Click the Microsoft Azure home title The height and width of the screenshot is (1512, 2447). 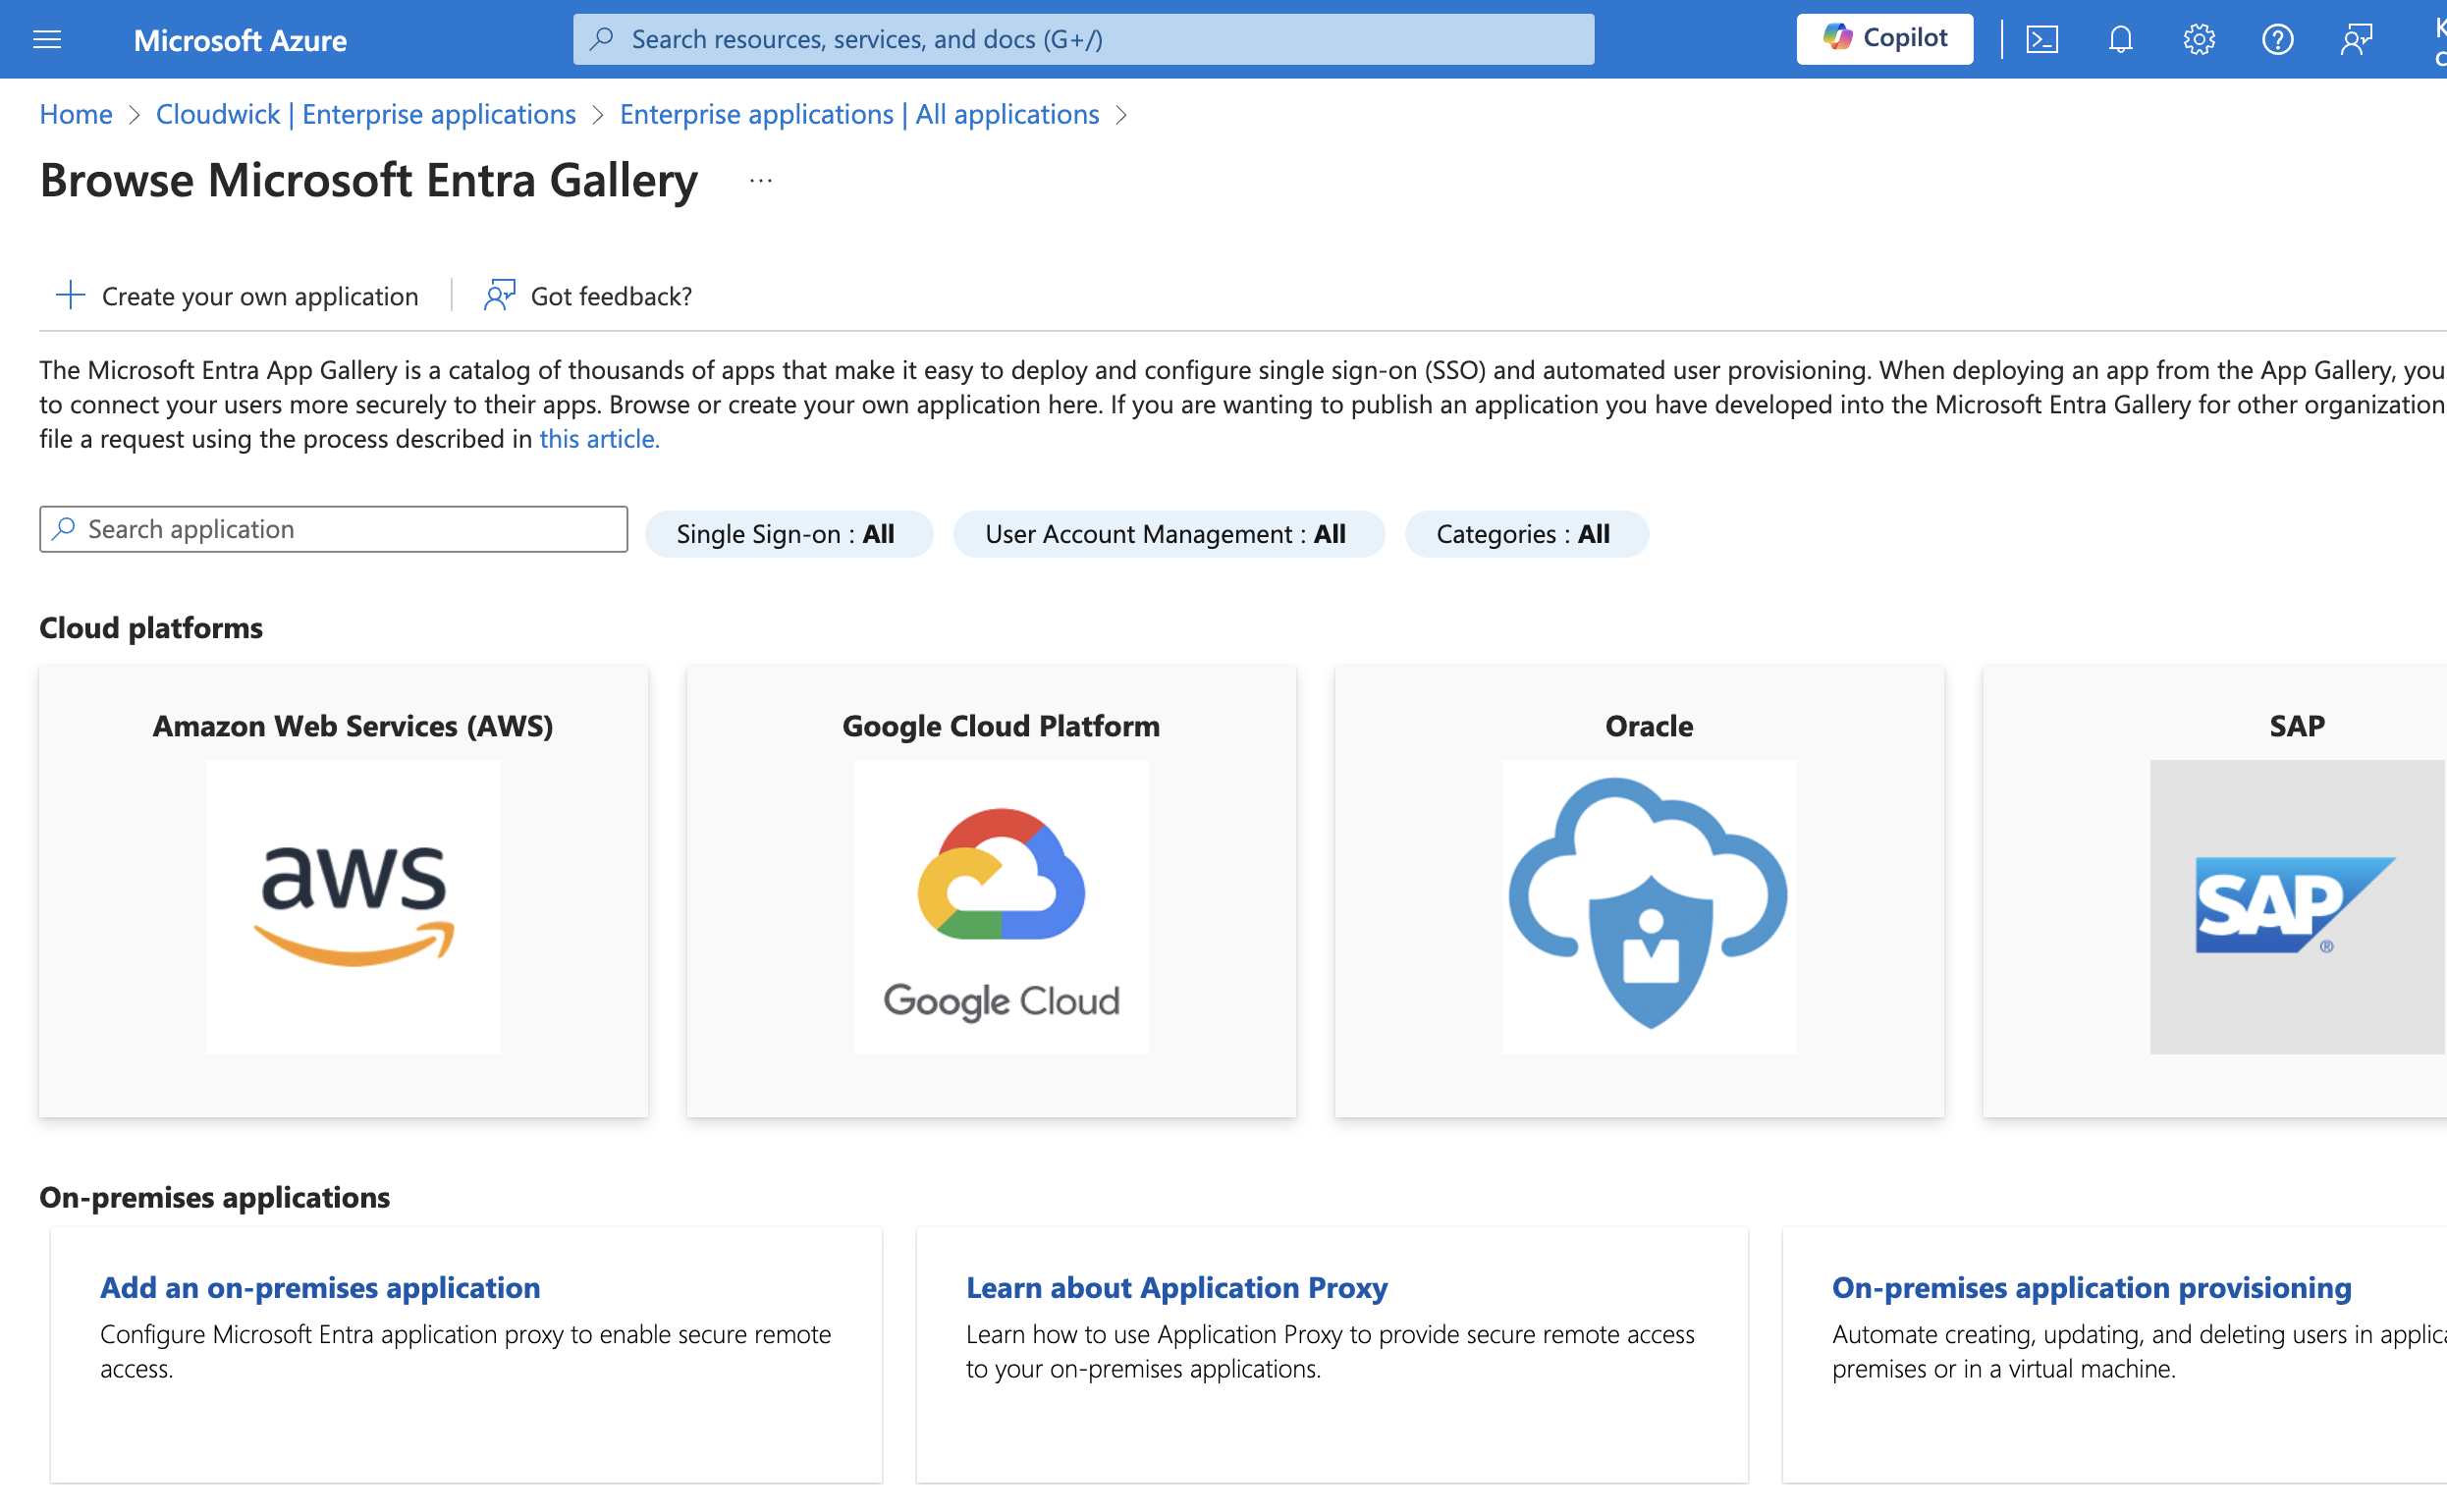click(x=240, y=40)
